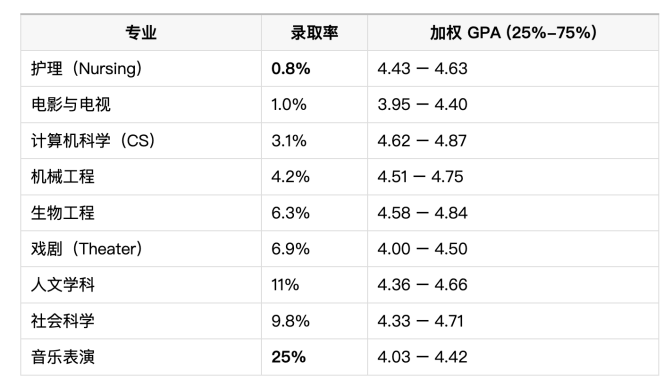This screenshot has height=387, width=672.
Task: Click the 录取率 column header
Action: tap(315, 33)
